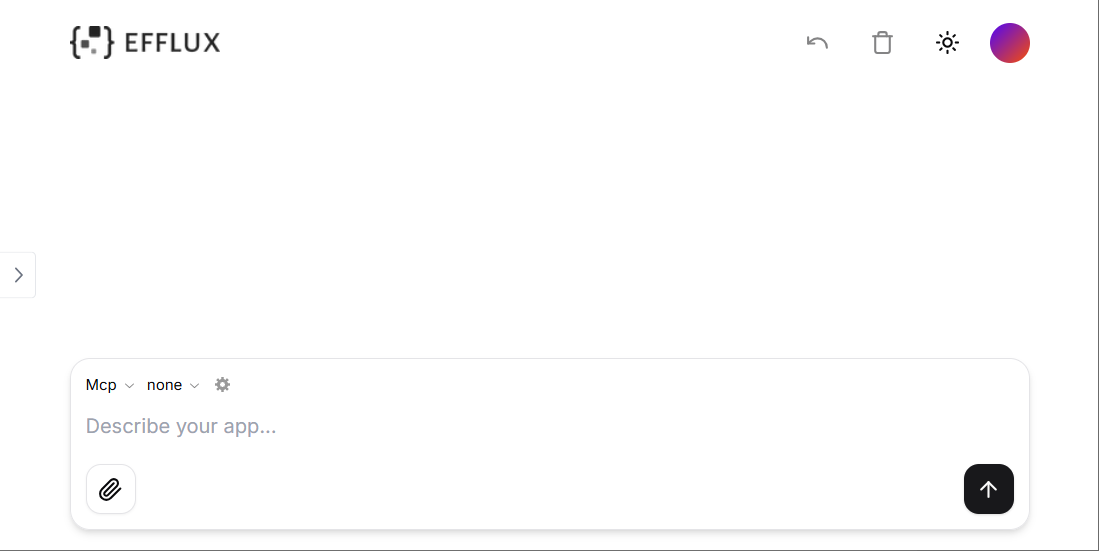The height and width of the screenshot is (551, 1099).
Task: Expand the collapsed sidebar with the chevron
Action: (x=18, y=275)
